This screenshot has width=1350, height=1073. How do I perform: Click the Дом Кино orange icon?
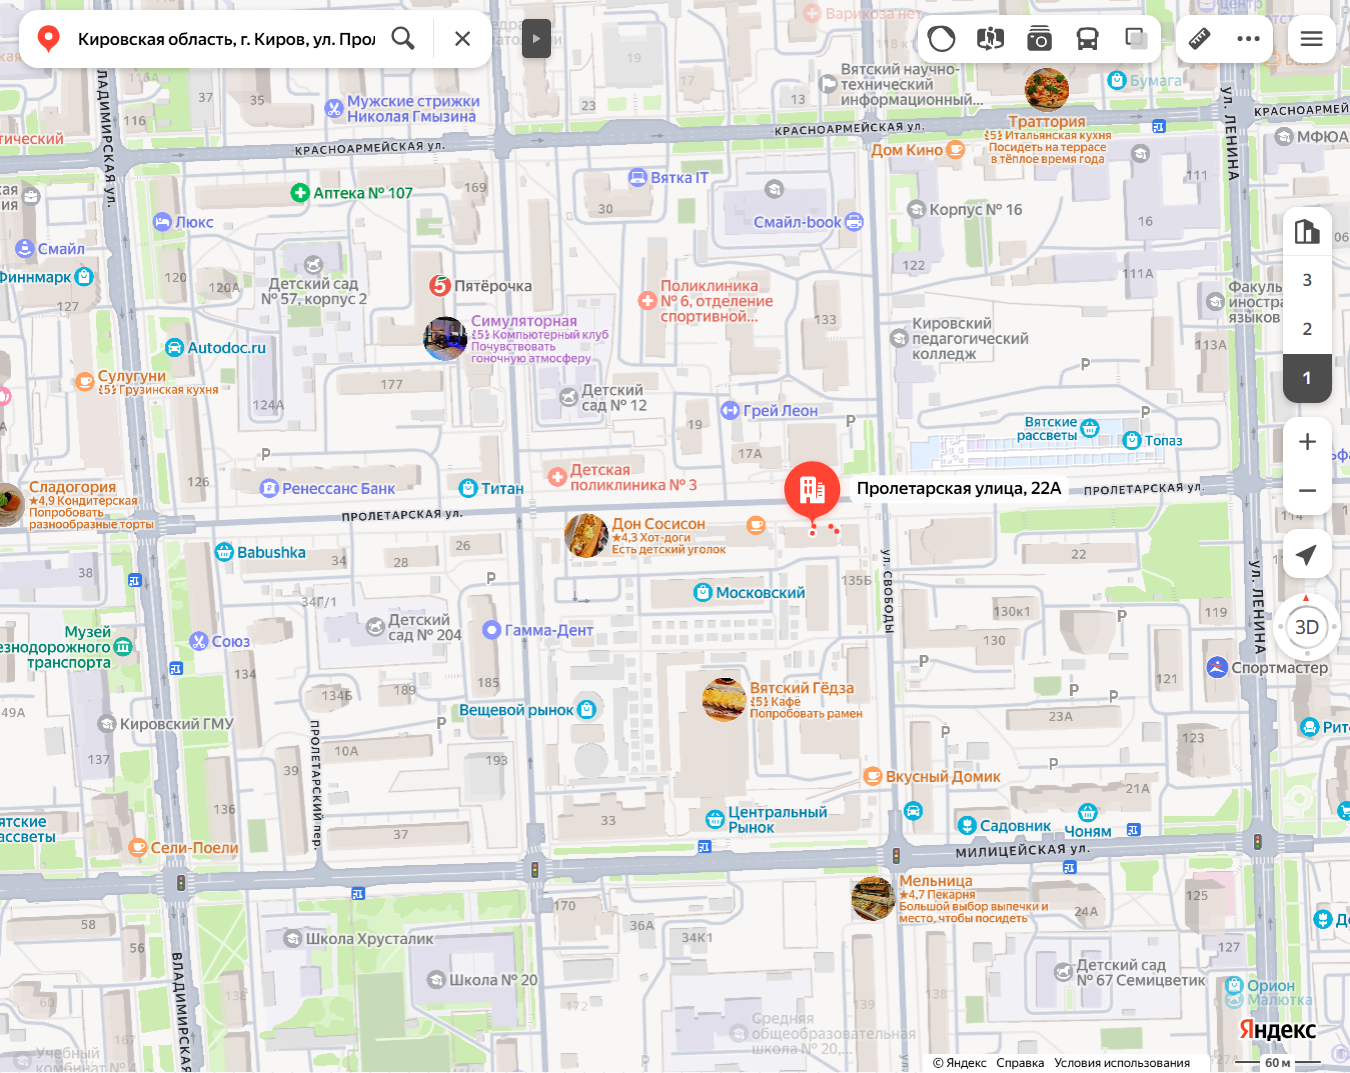pyautogui.click(x=956, y=150)
